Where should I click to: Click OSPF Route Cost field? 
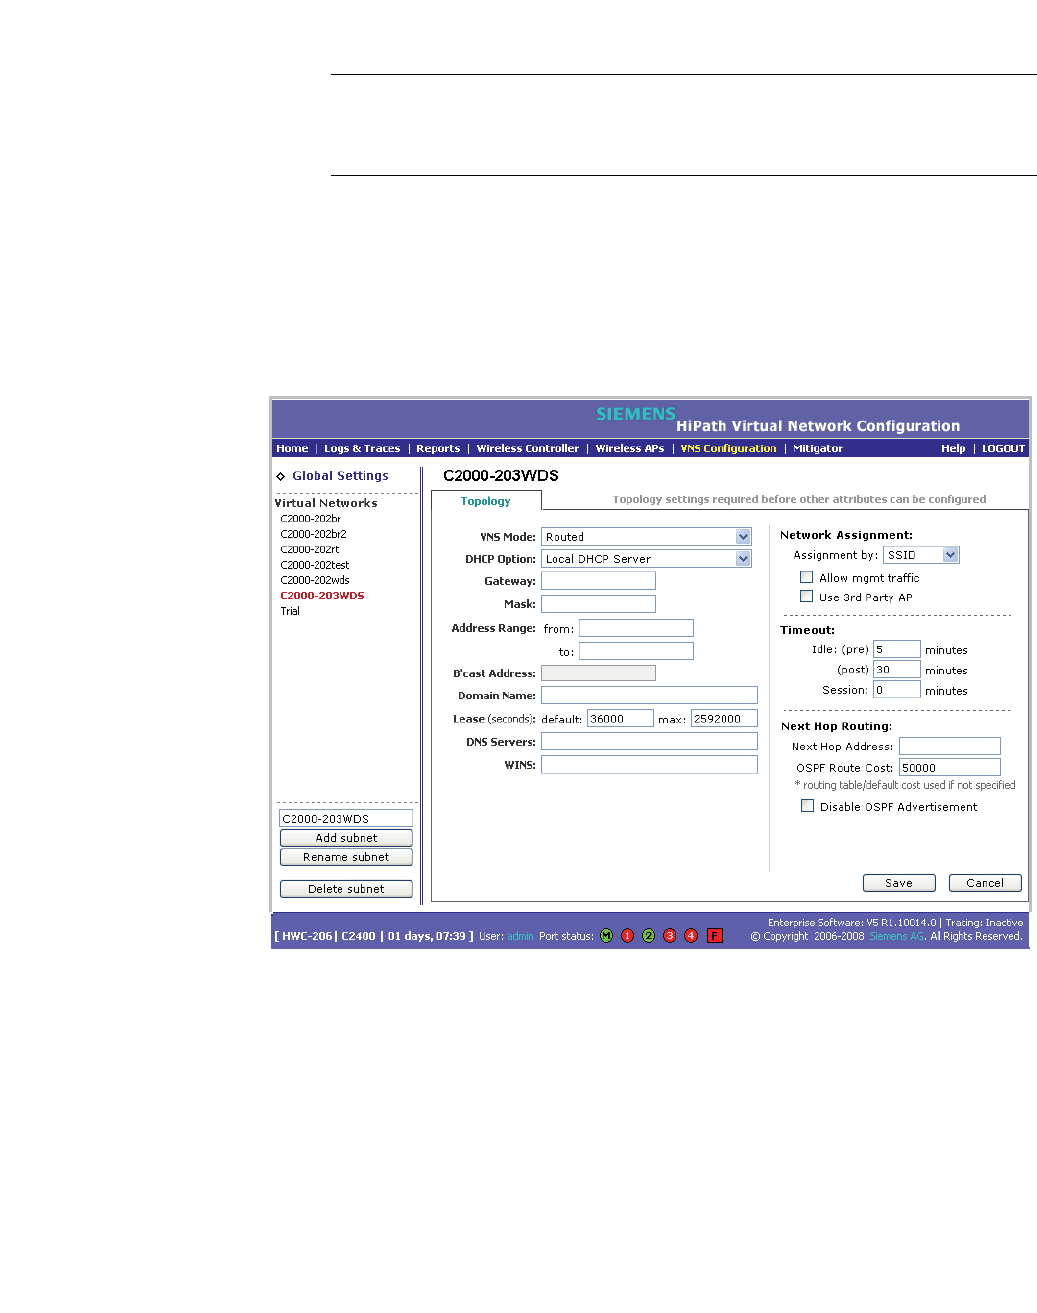[950, 767]
